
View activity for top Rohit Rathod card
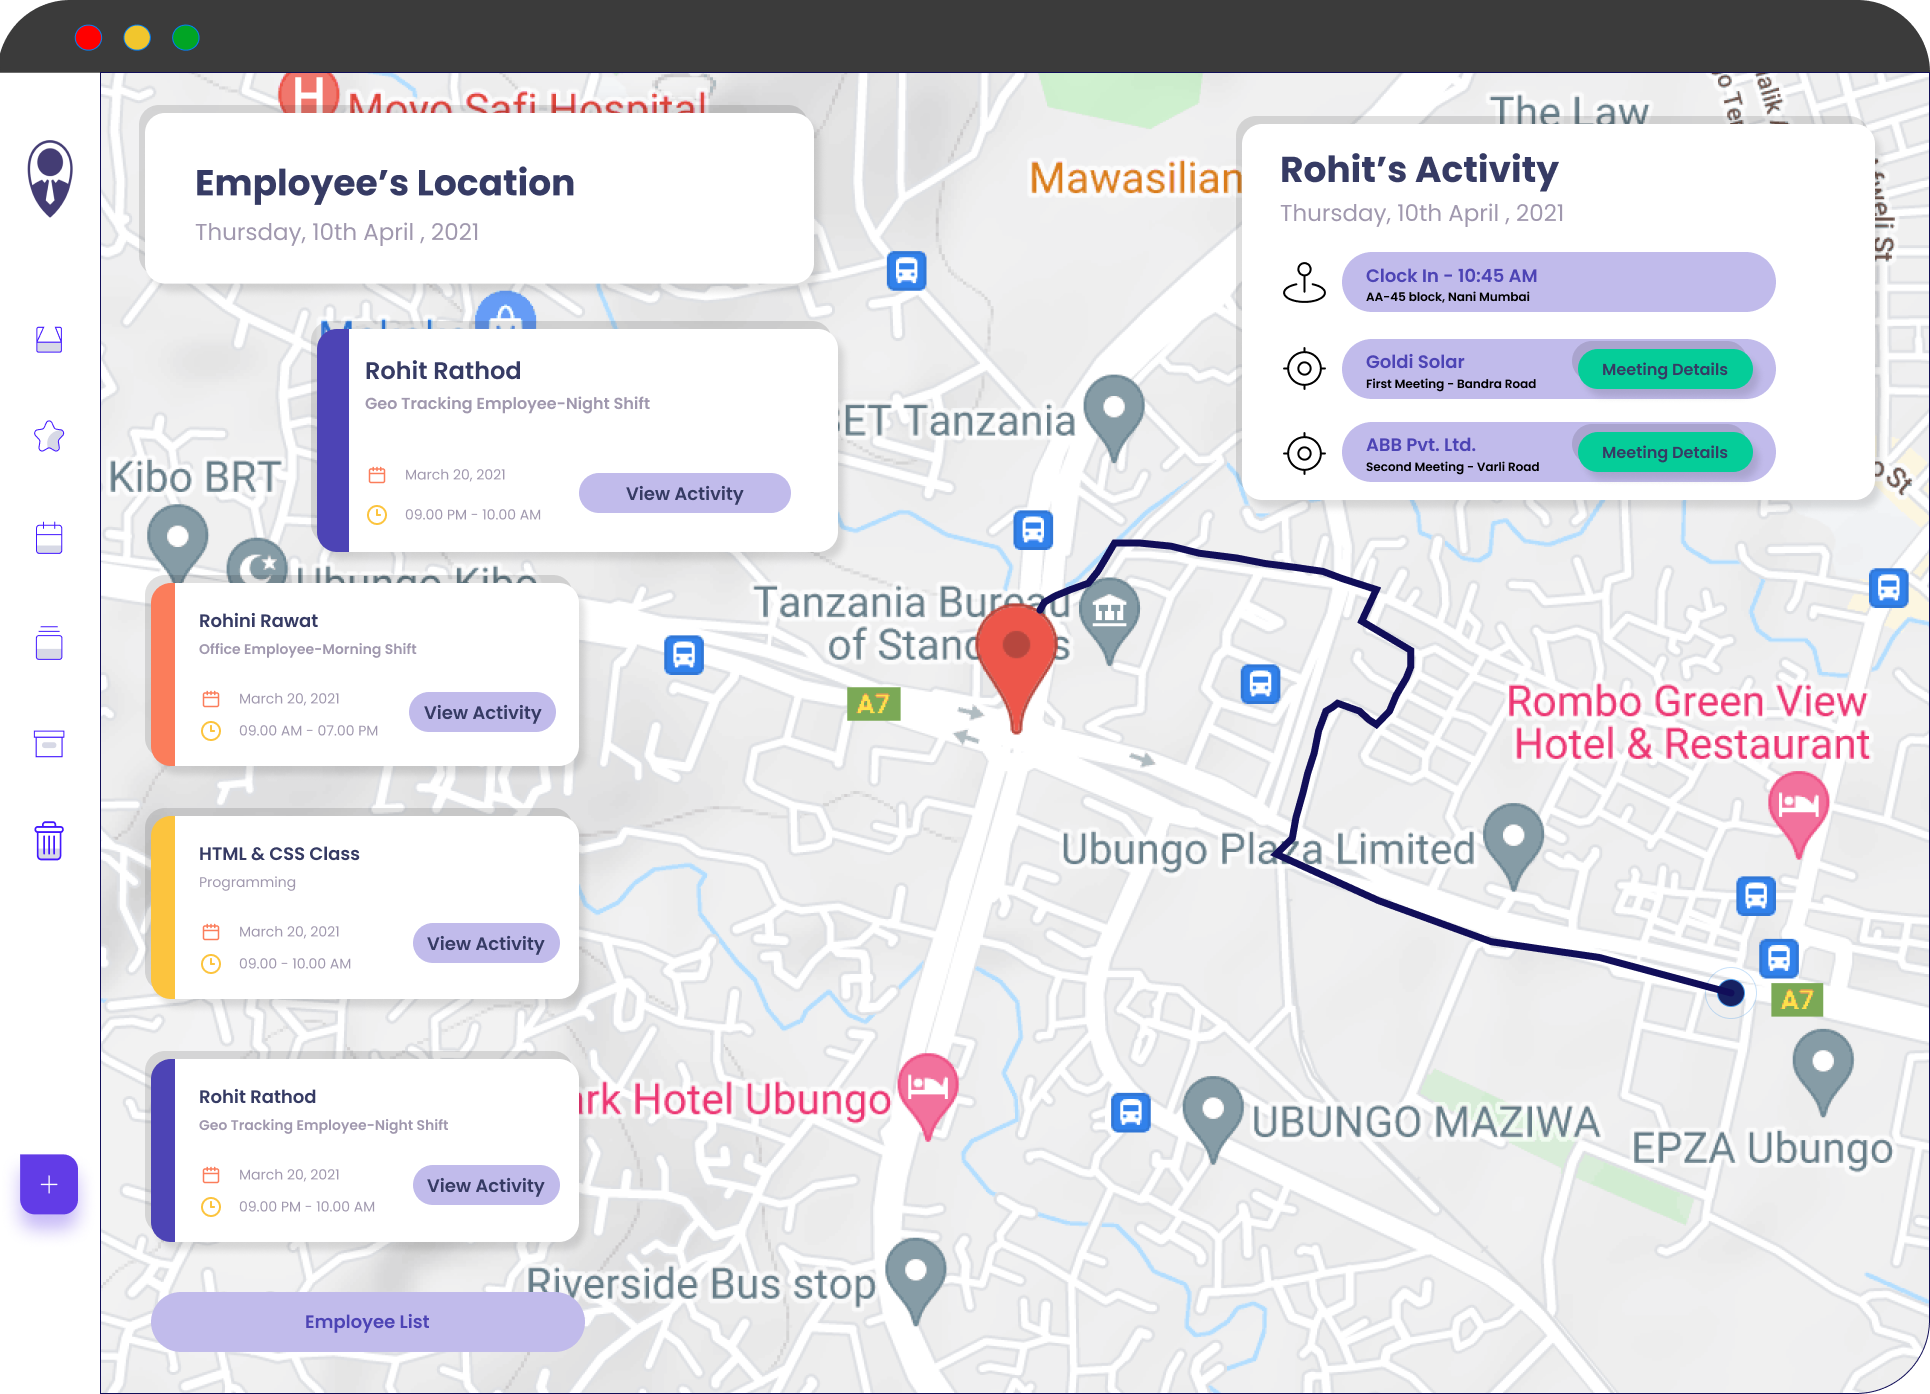coord(685,493)
